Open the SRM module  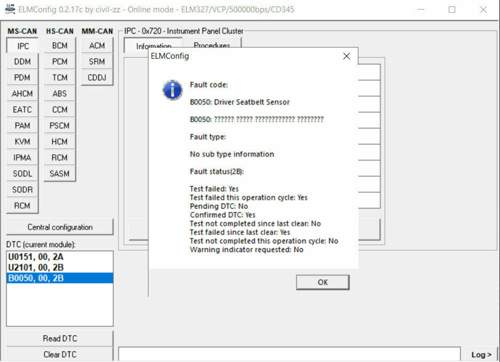(x=97, y=62)
